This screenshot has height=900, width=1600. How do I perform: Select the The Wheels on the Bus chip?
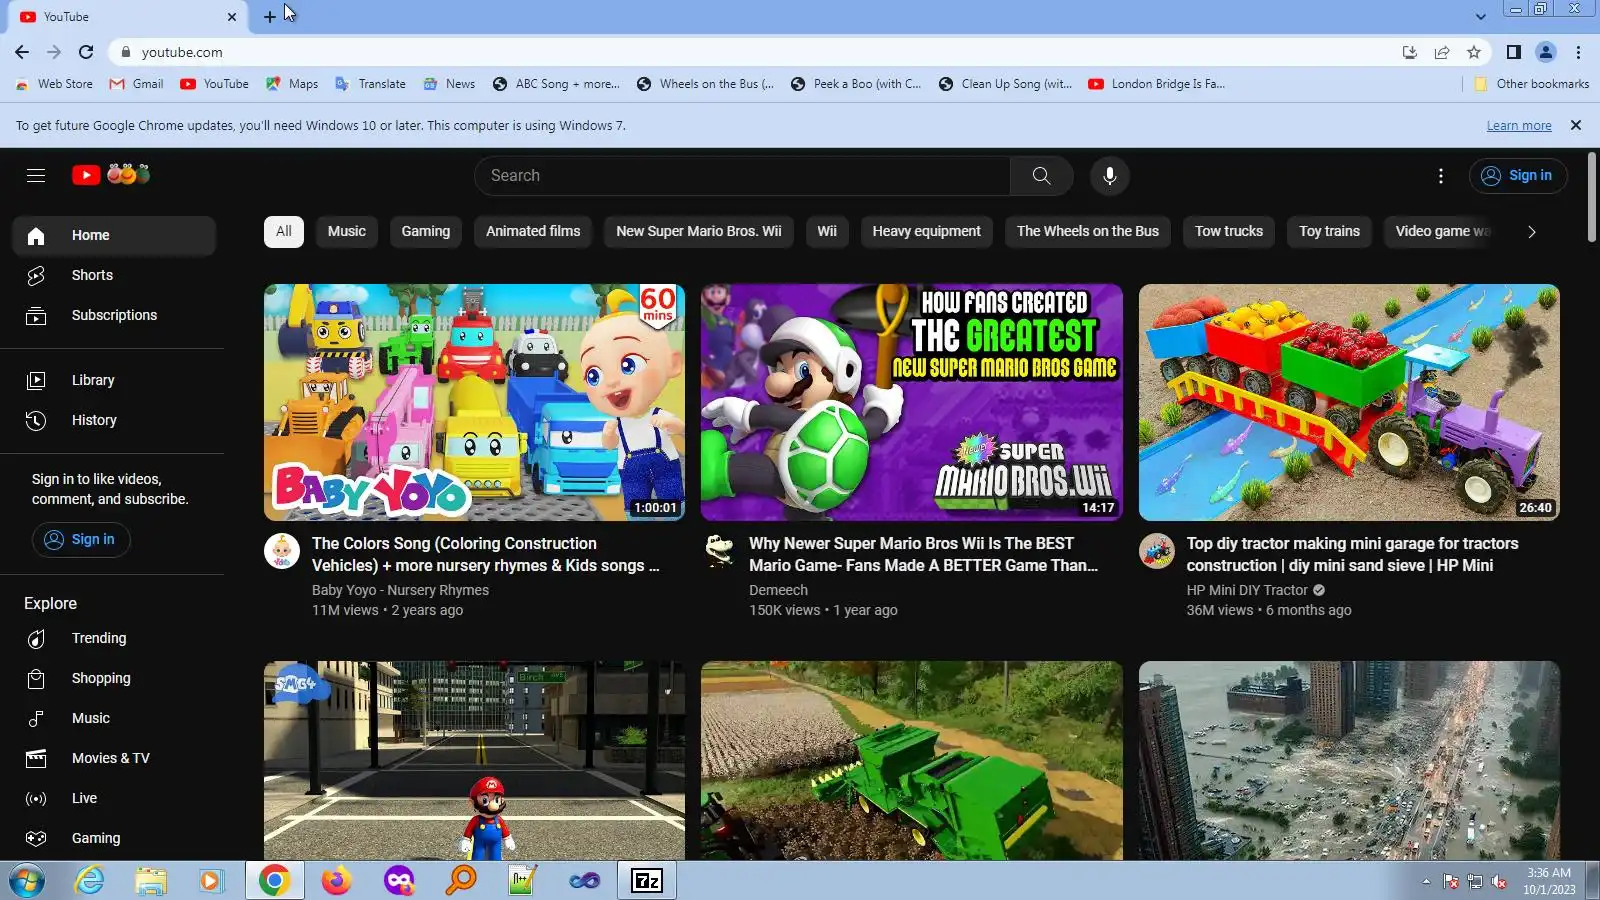tap(1088, 231)
